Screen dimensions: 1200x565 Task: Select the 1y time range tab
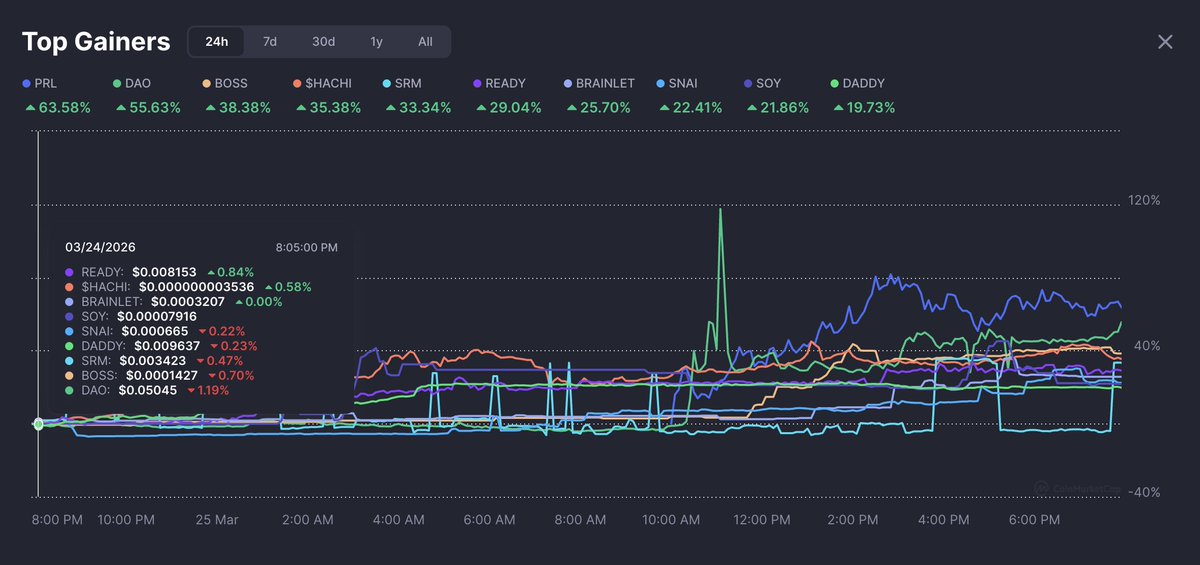point(376,42)
